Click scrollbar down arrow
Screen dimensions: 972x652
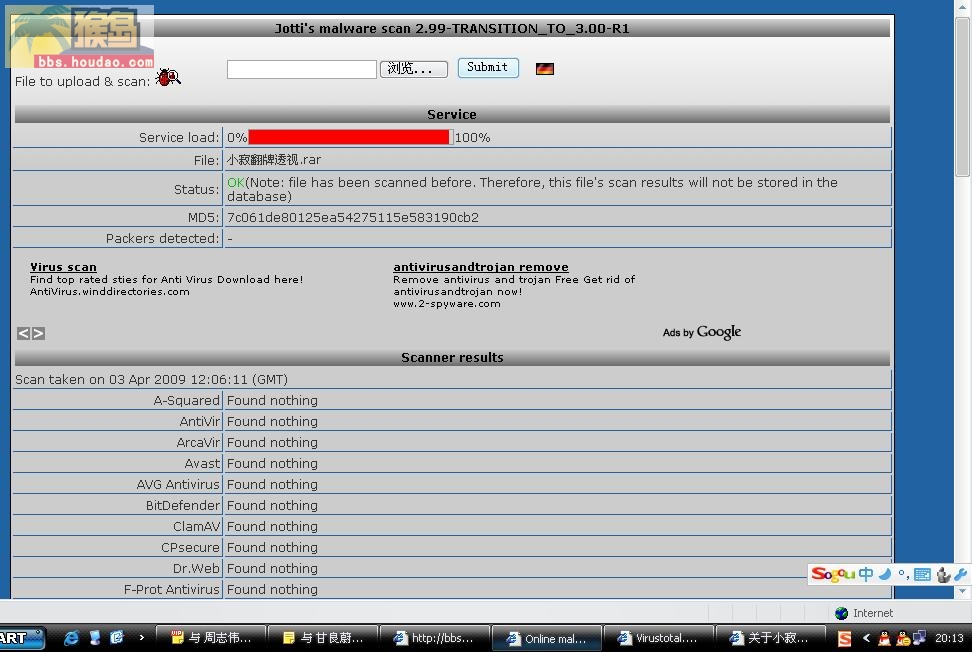tap(962, 592)
